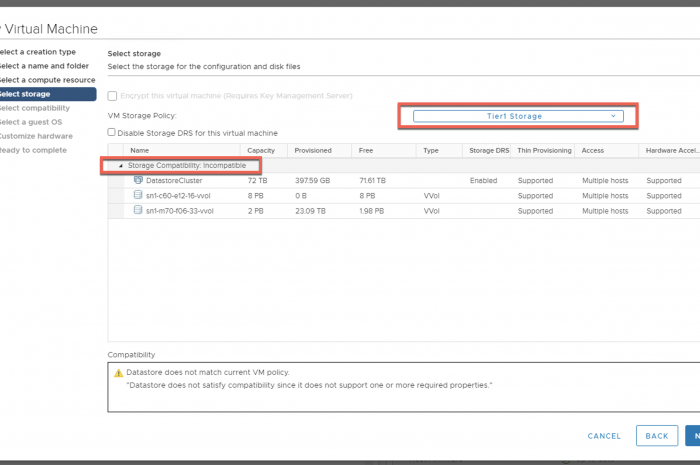Tick Encrypt this virtual machine checkbox
This screenshot has height=465, width=700.
(112, 96)
